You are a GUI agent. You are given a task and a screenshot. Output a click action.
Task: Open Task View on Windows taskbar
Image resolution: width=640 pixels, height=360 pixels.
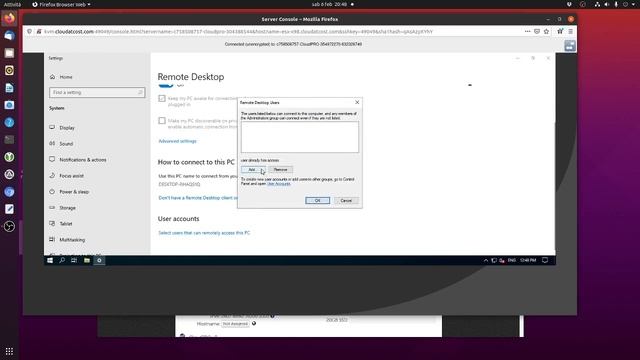74,260
